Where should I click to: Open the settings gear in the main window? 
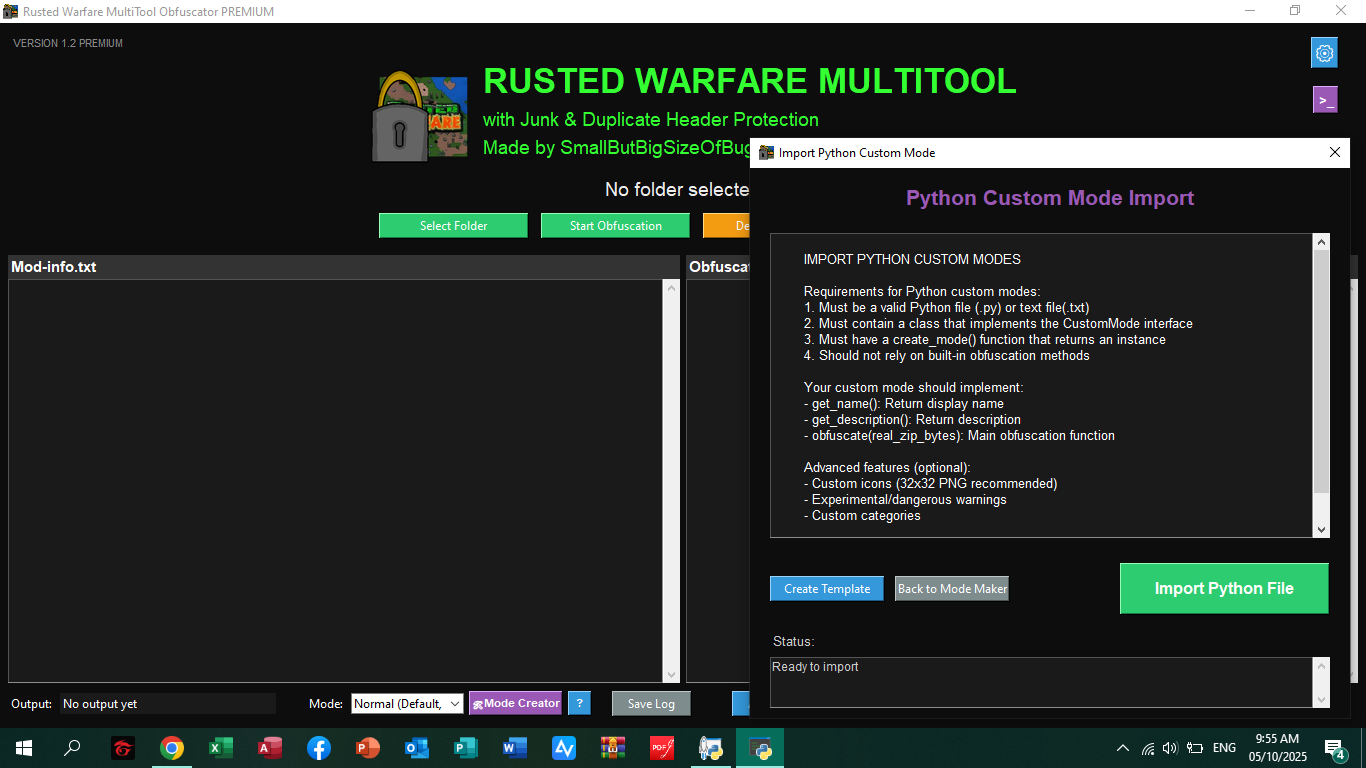point(1324,53)
